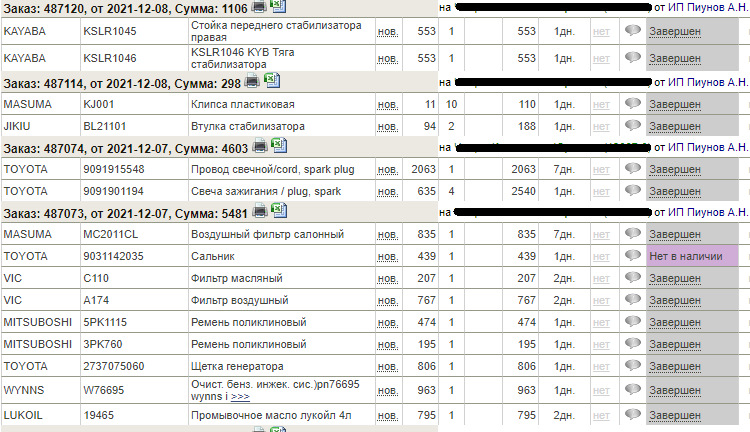This screenshot has height=432, width=750.
Task: Click Завершен status for KSLR1045
Action: (674, 32)
